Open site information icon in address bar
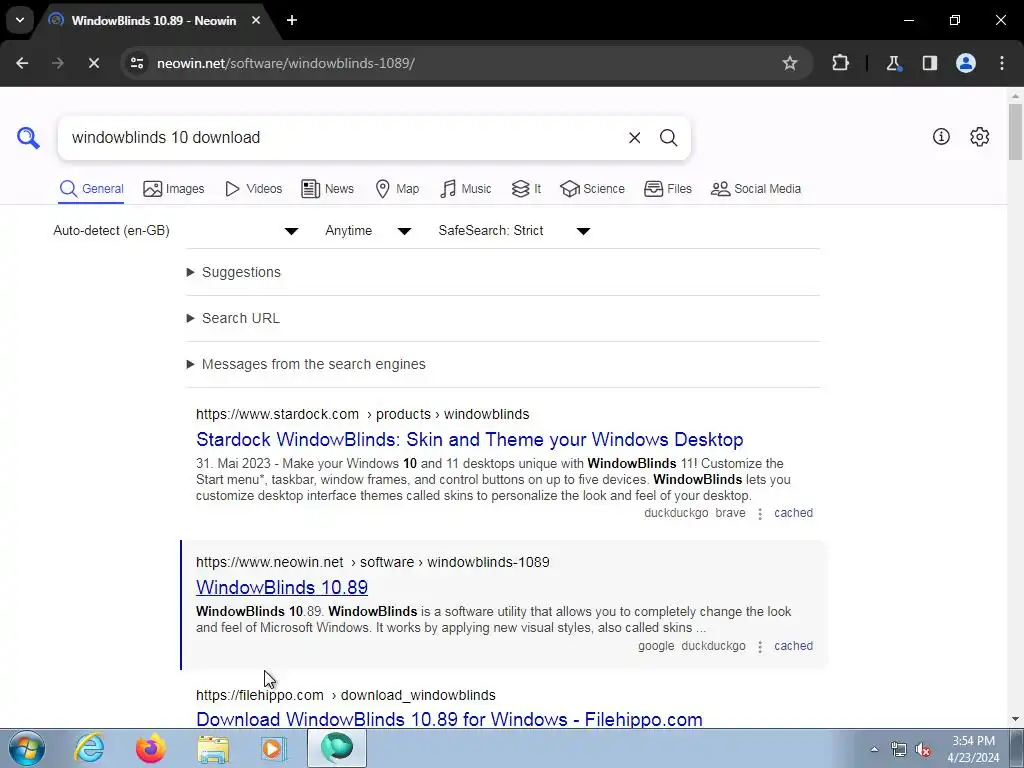1024x768 pixels. click(137, 63)
